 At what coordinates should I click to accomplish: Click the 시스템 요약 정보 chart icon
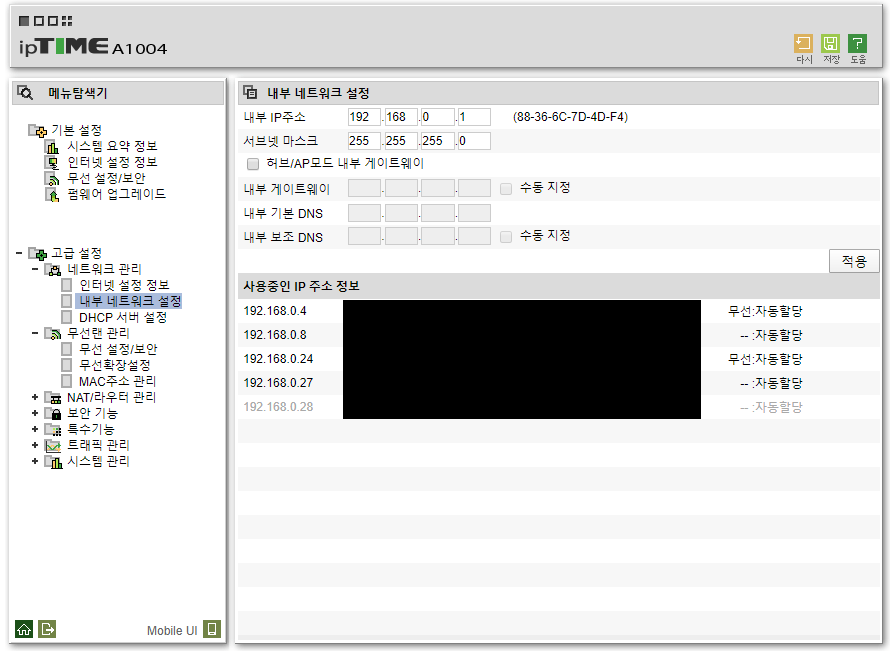click(52, 147)
